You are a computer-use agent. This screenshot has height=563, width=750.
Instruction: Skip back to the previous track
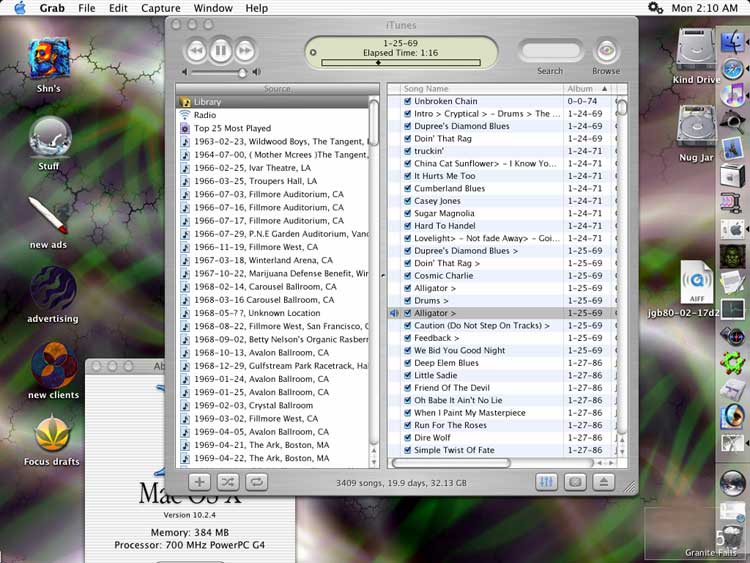tap(196, 50)
